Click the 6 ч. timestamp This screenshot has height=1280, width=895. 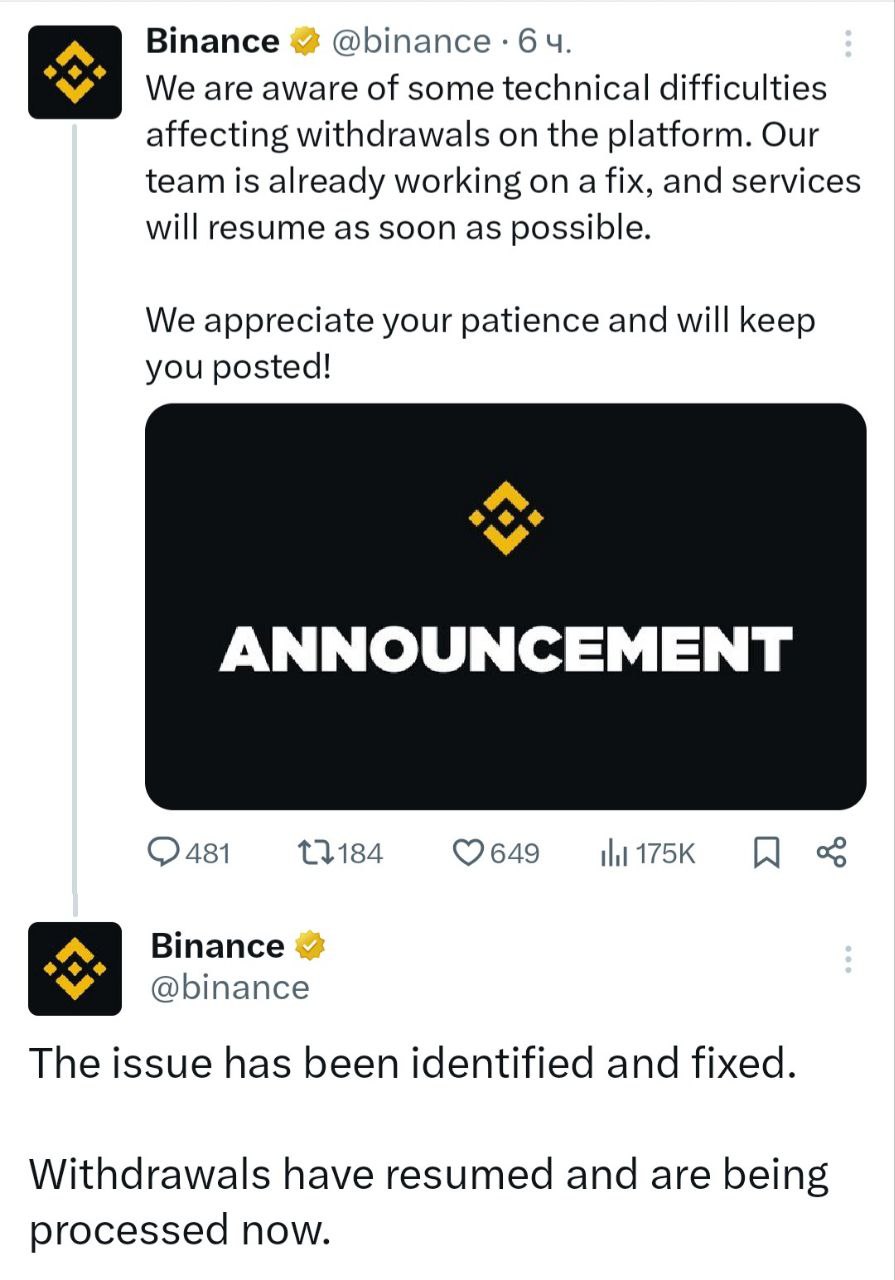click(x=545, y=42)
